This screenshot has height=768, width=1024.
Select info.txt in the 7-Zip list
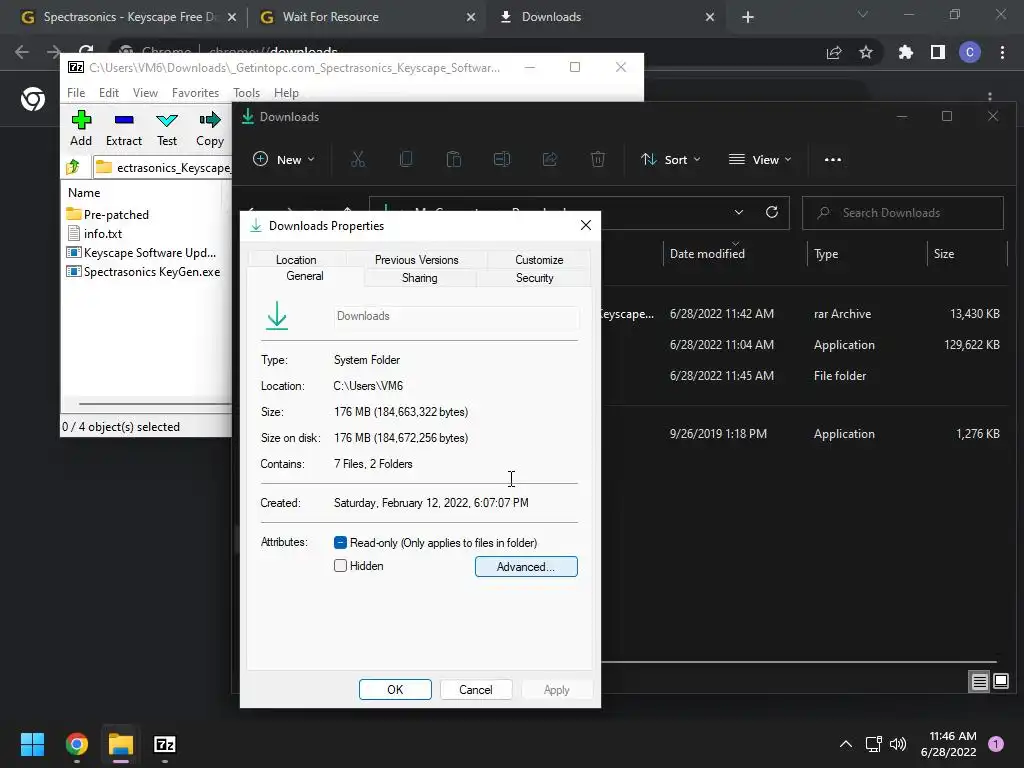click(95, 233)
